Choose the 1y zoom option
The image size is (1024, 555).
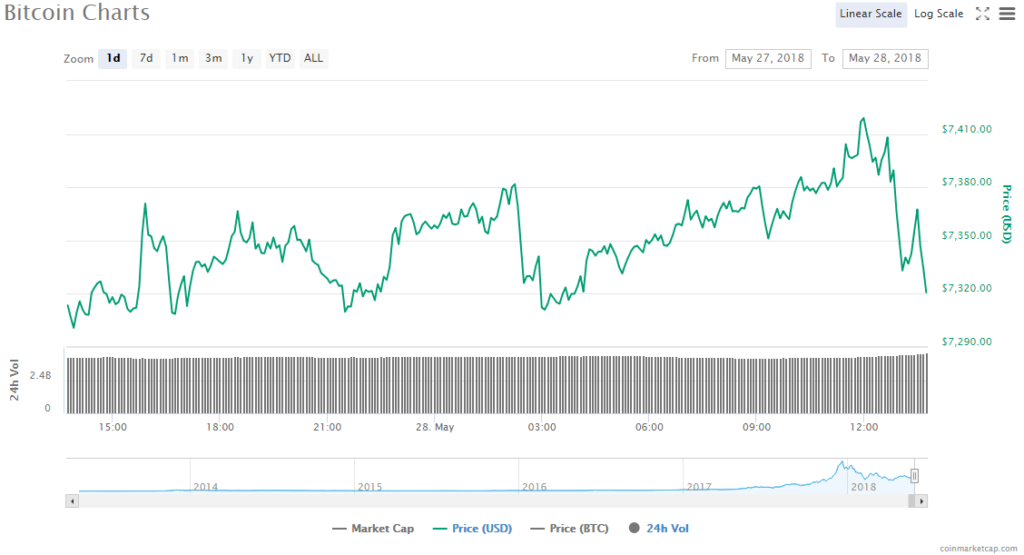coord(246,58)
